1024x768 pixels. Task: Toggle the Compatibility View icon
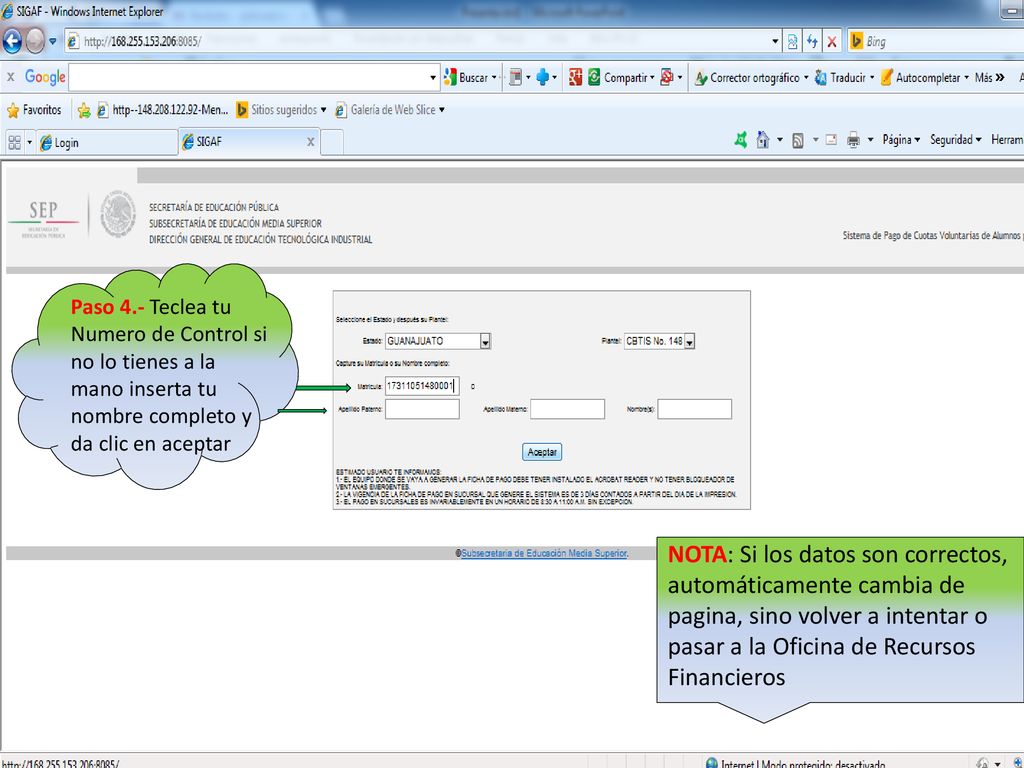point(792,41)
